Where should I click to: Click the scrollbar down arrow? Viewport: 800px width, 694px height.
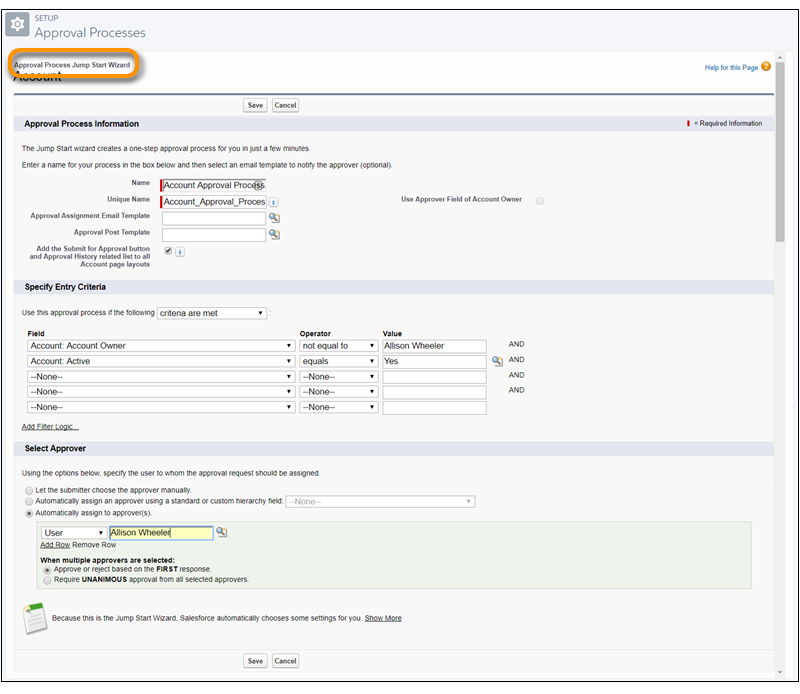click(x=780, y=673)
